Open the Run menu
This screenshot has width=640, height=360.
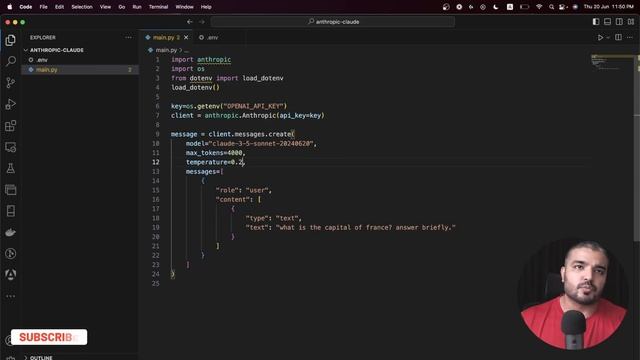[137, 7]
